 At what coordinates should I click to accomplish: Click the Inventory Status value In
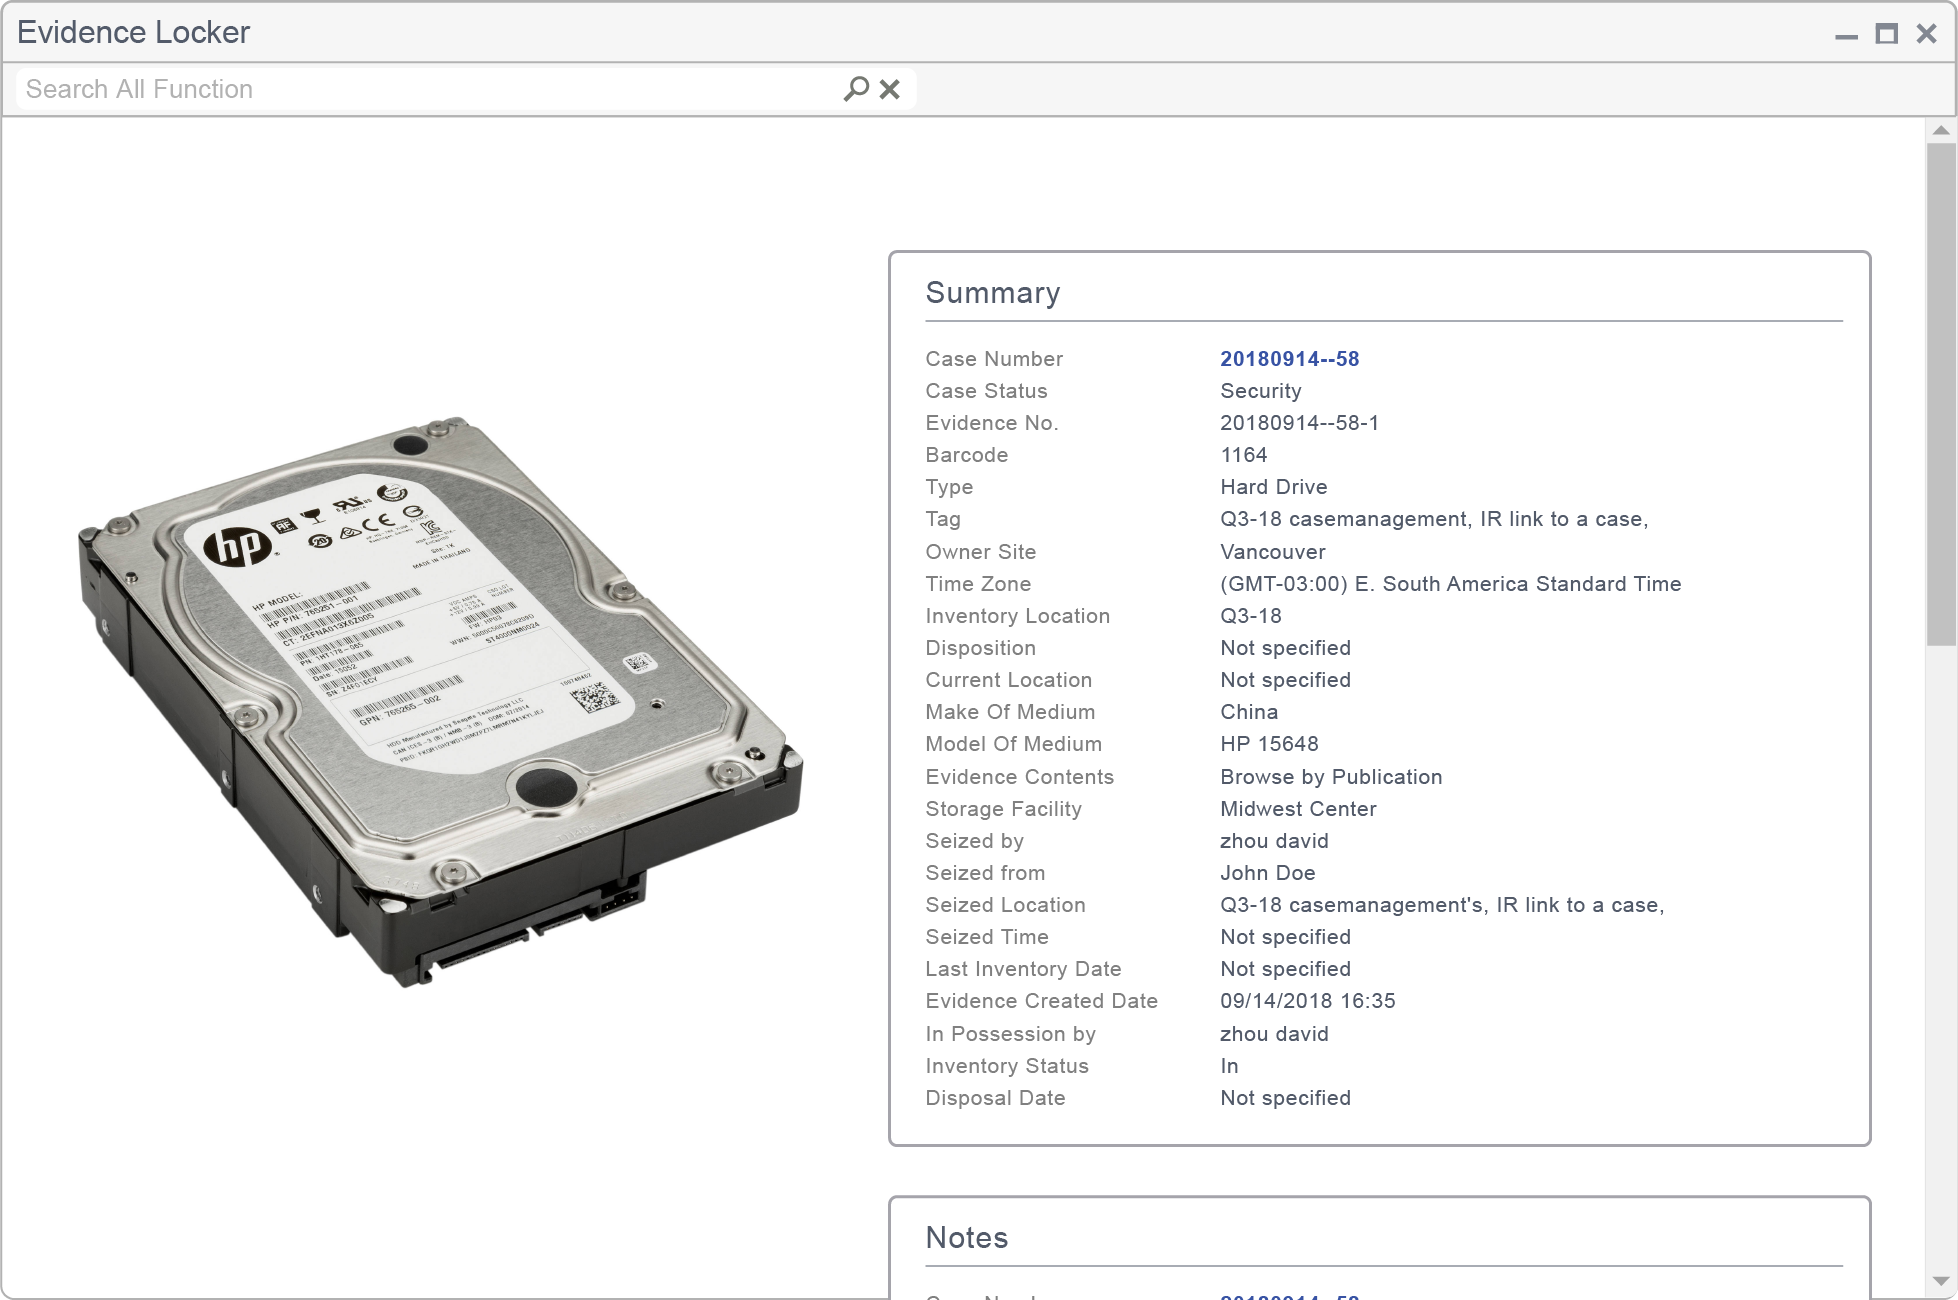pyautogui.click(x=1229, y=1066)
